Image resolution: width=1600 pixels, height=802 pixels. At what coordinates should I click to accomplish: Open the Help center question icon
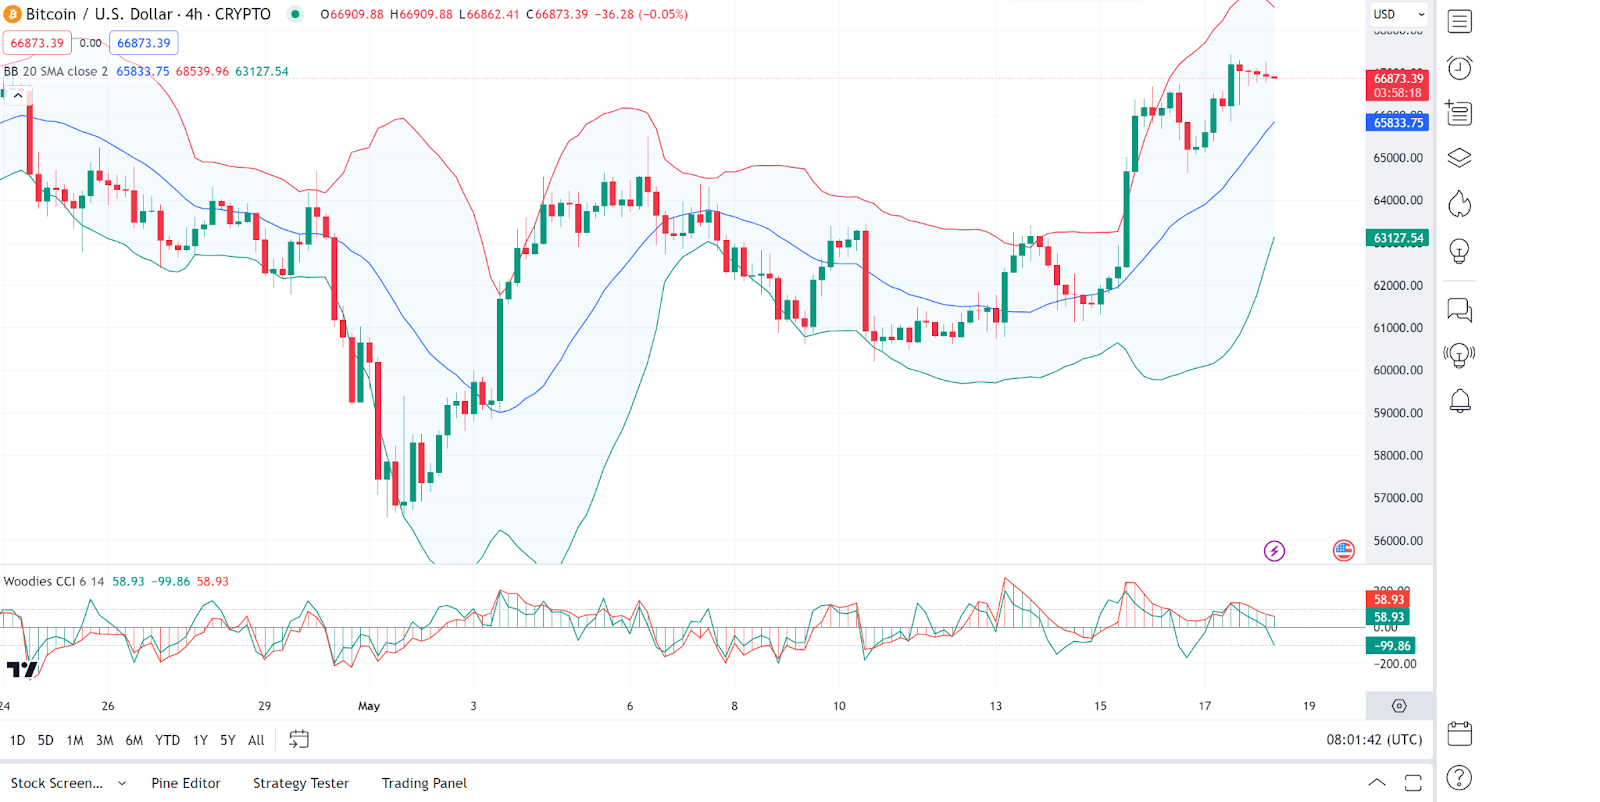pyautogui.click(x=1459, y=777)
